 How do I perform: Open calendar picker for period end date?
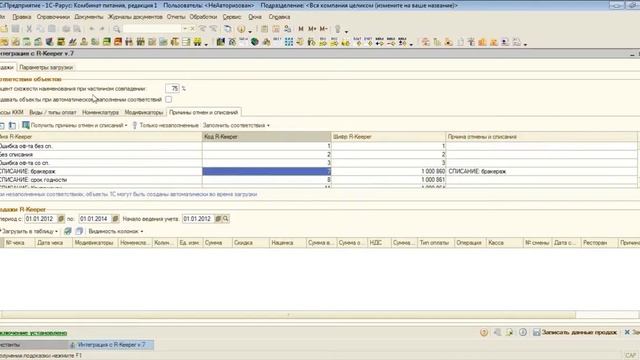point(116,219)
